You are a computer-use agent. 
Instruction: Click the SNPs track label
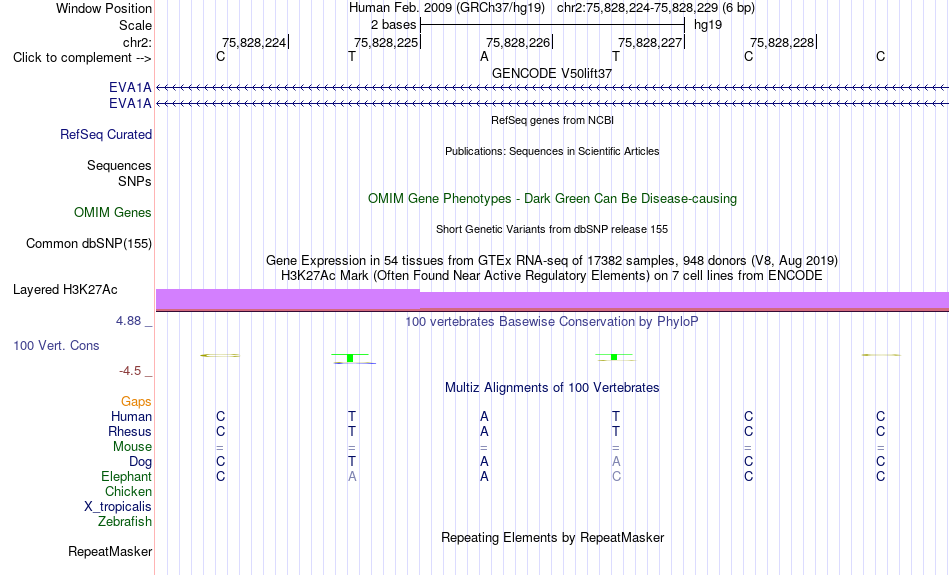[135, 181]
